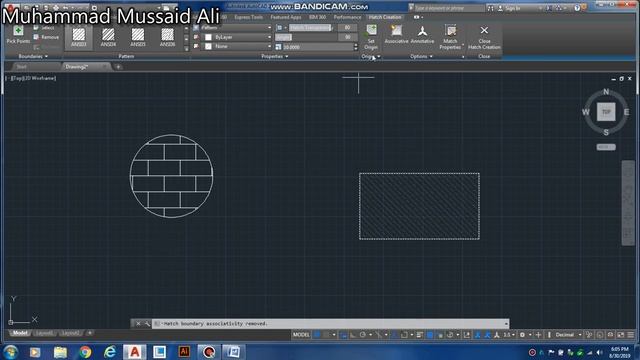Select the Hatch Creation ribbon tab
The image size is (640, 360).
click(385, 17)
